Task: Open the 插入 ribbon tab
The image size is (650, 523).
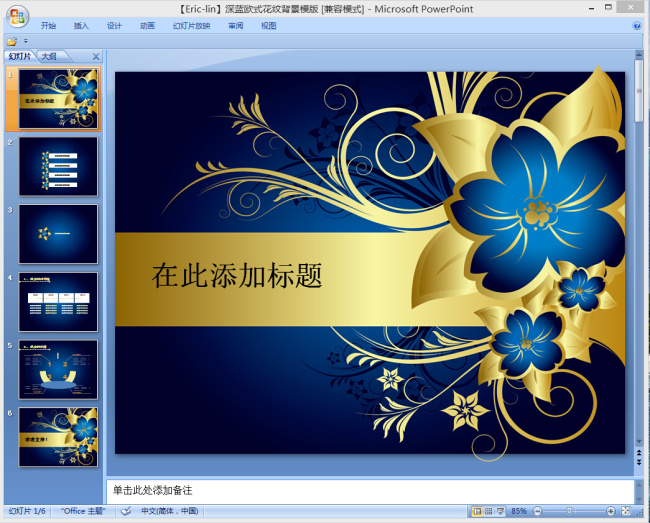Action: (x=81, y=26)
